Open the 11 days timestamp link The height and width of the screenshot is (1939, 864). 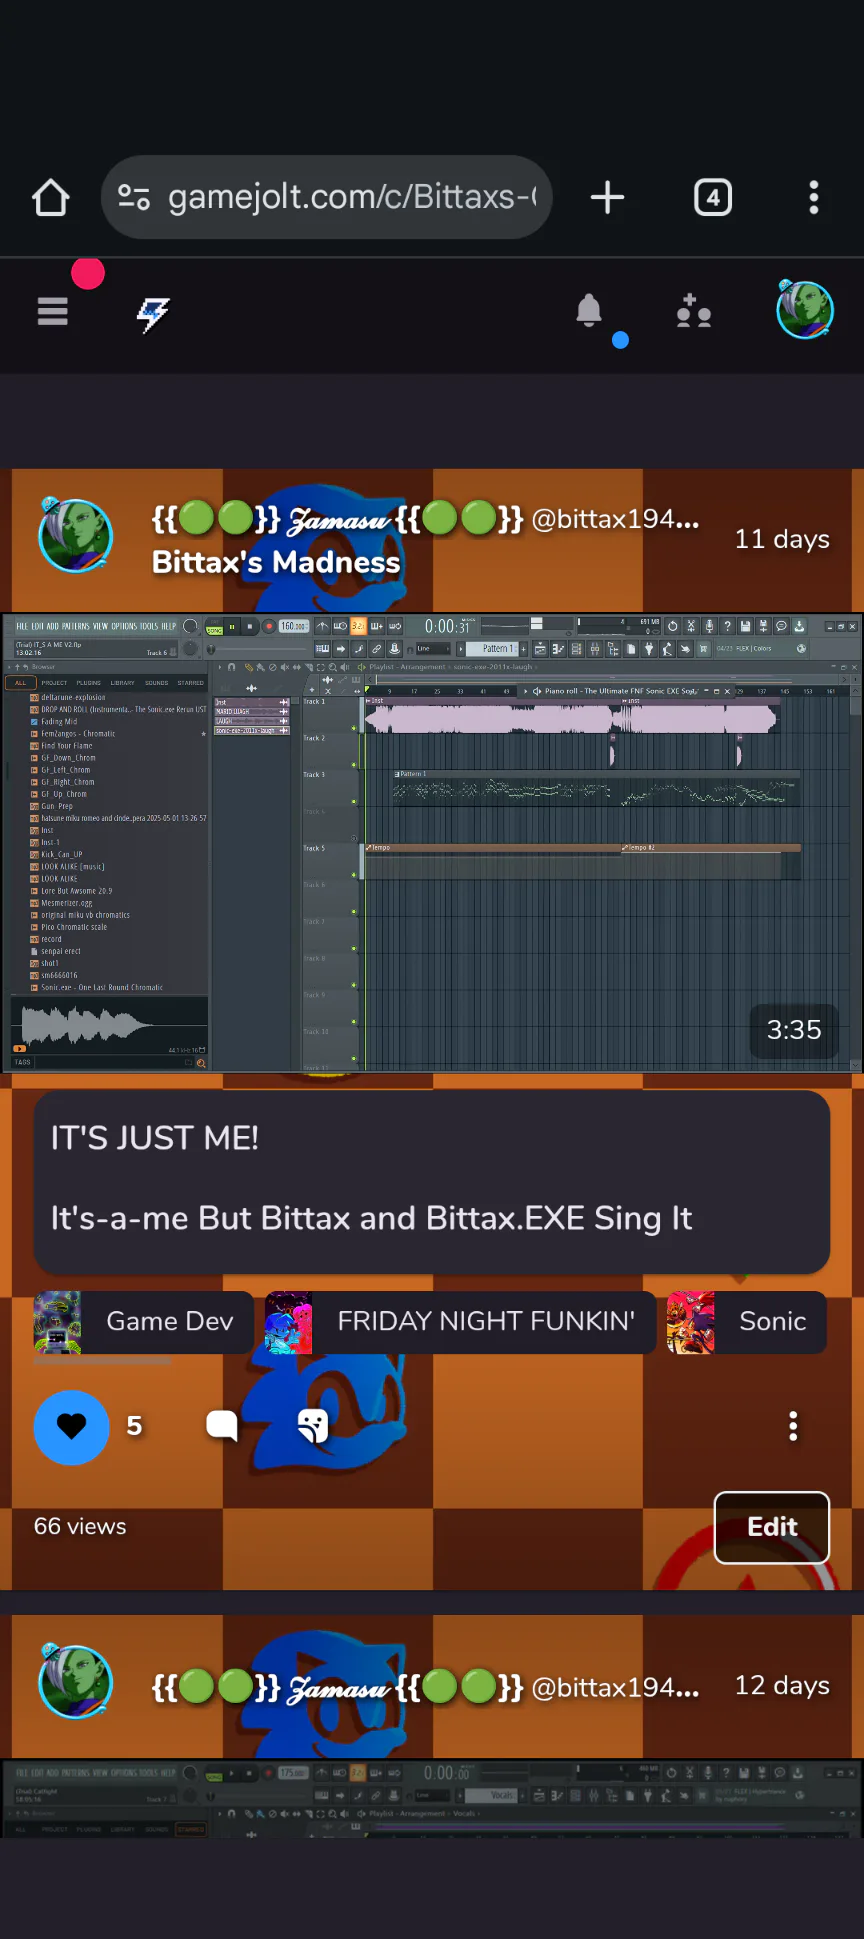(x=782, y=539)
